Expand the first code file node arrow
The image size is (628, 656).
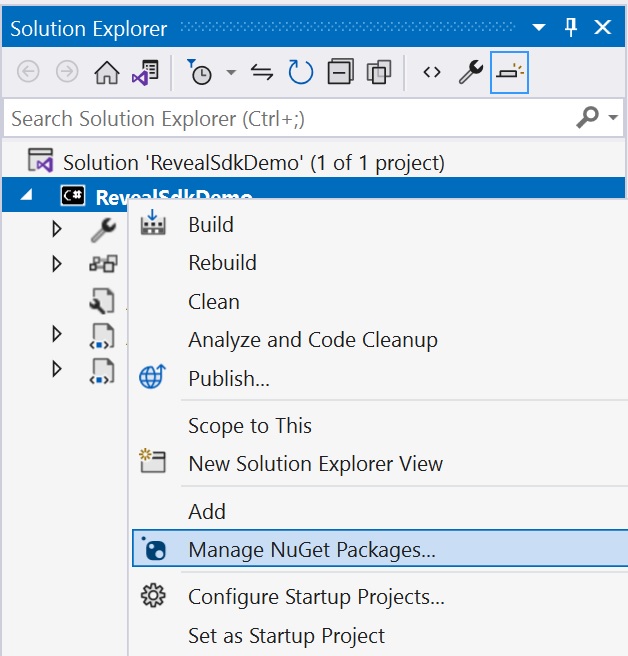pyautogui.click(x=56, y=334)
